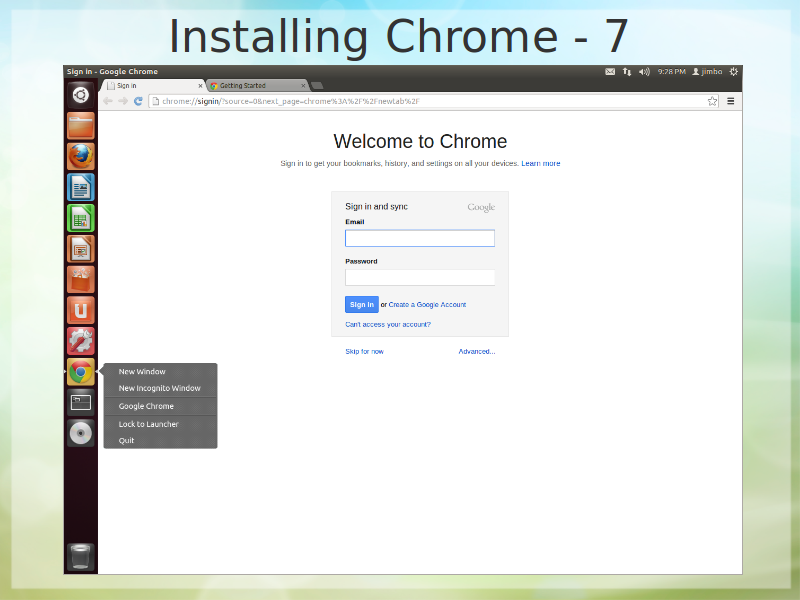Open the window switcher launcher icon
Viewport: 800px width, 600px height.
pyautogui.click(x=81, y=403)
